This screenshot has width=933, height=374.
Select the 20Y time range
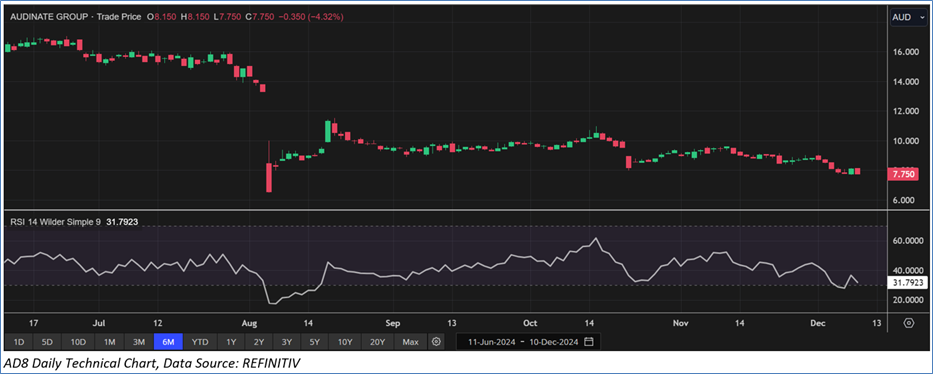[x=377, y=342]
